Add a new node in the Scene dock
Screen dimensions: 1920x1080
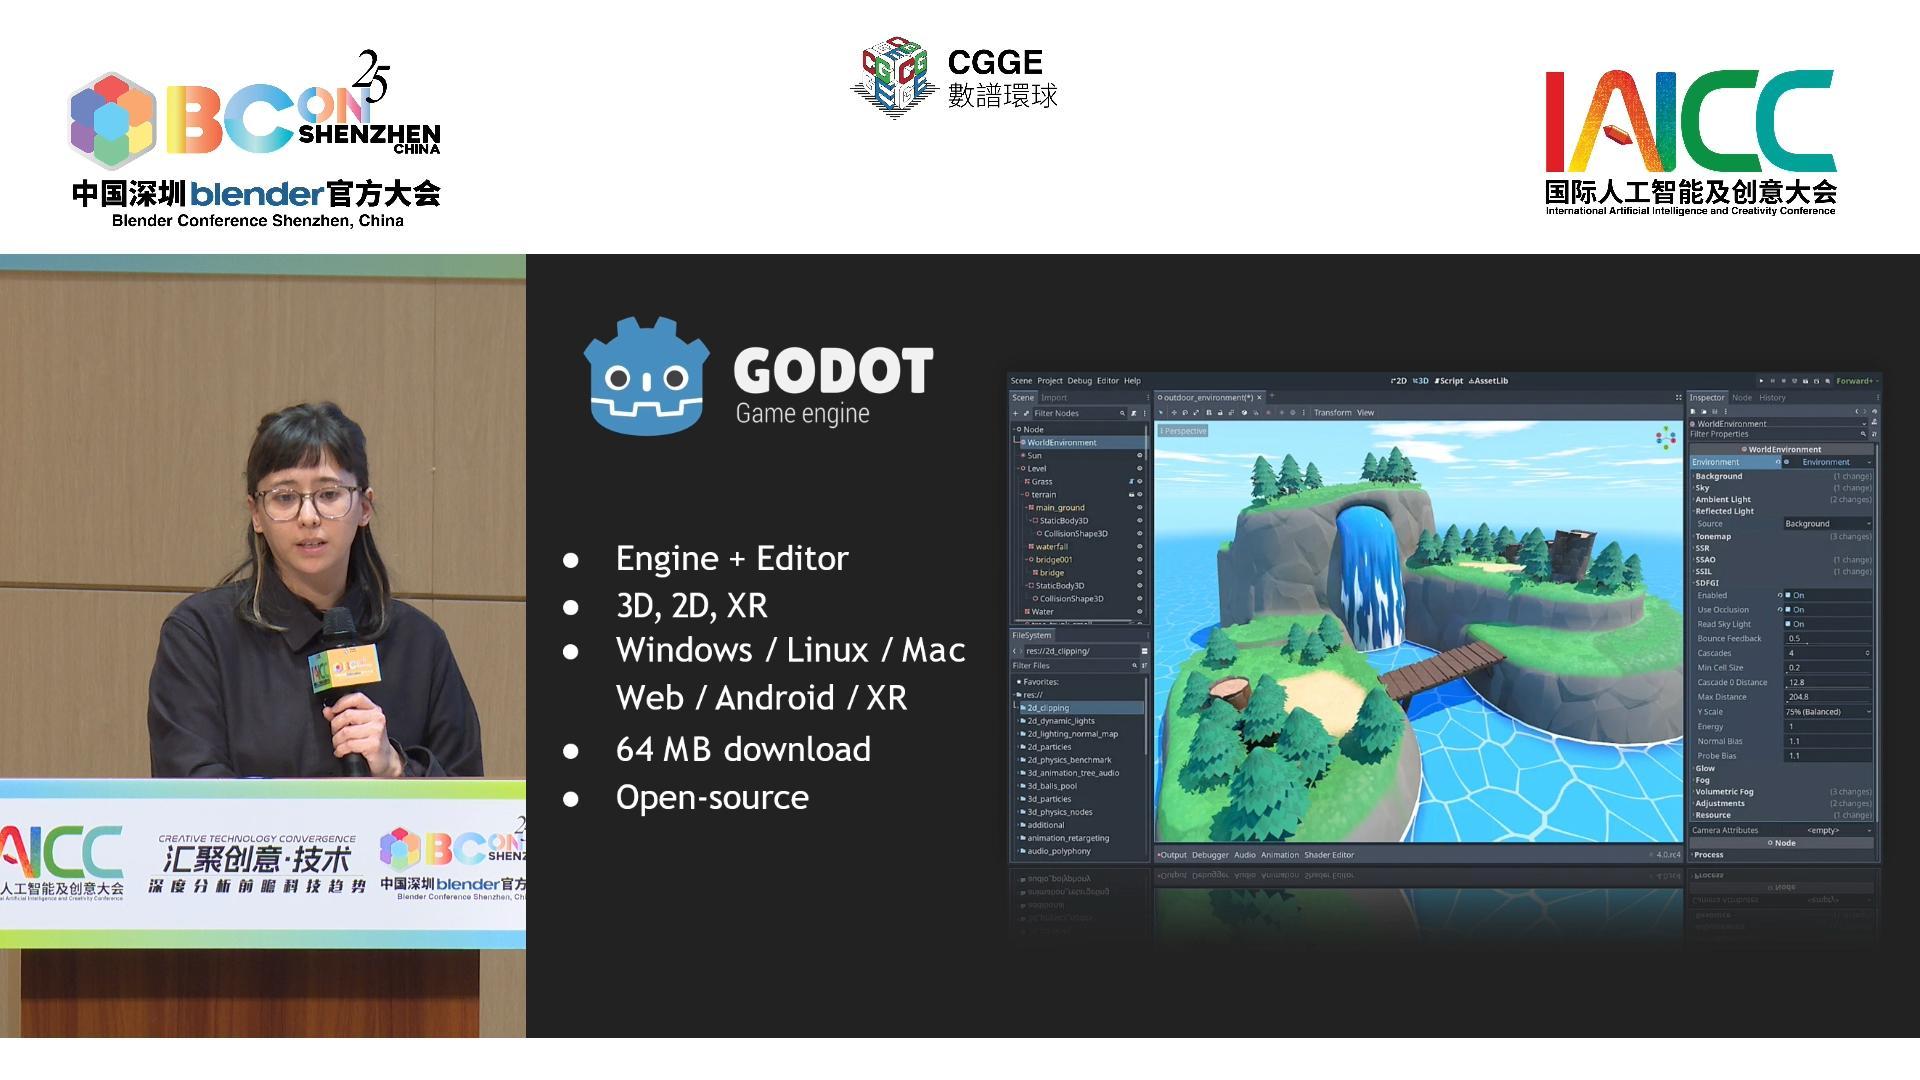(x=1015, y=413)
